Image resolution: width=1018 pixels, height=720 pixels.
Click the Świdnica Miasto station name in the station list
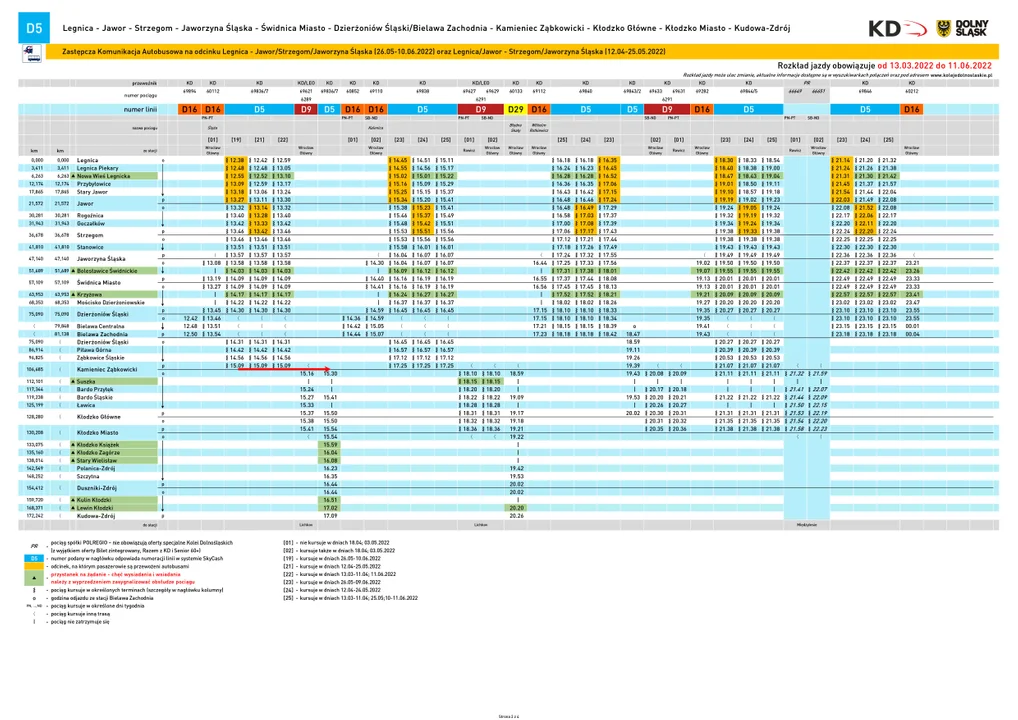(99, 282)
